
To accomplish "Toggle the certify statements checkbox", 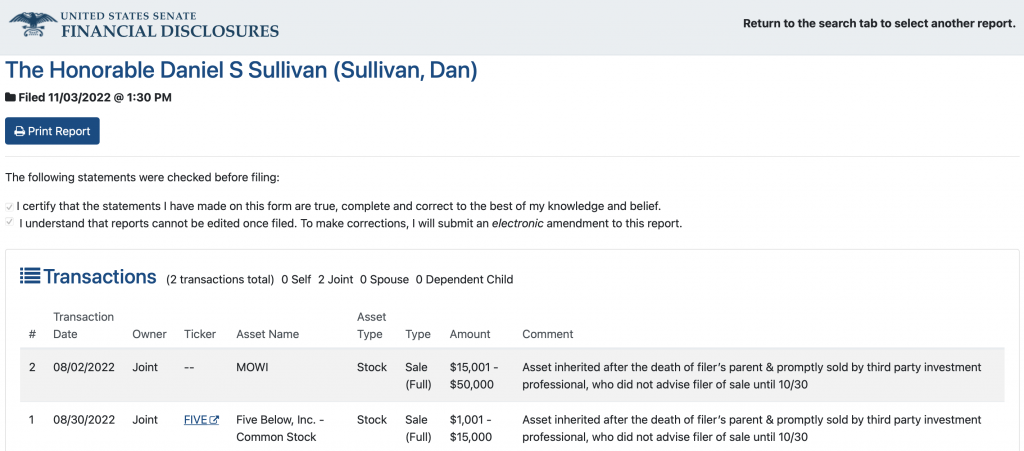I will (x=9, y=207).
